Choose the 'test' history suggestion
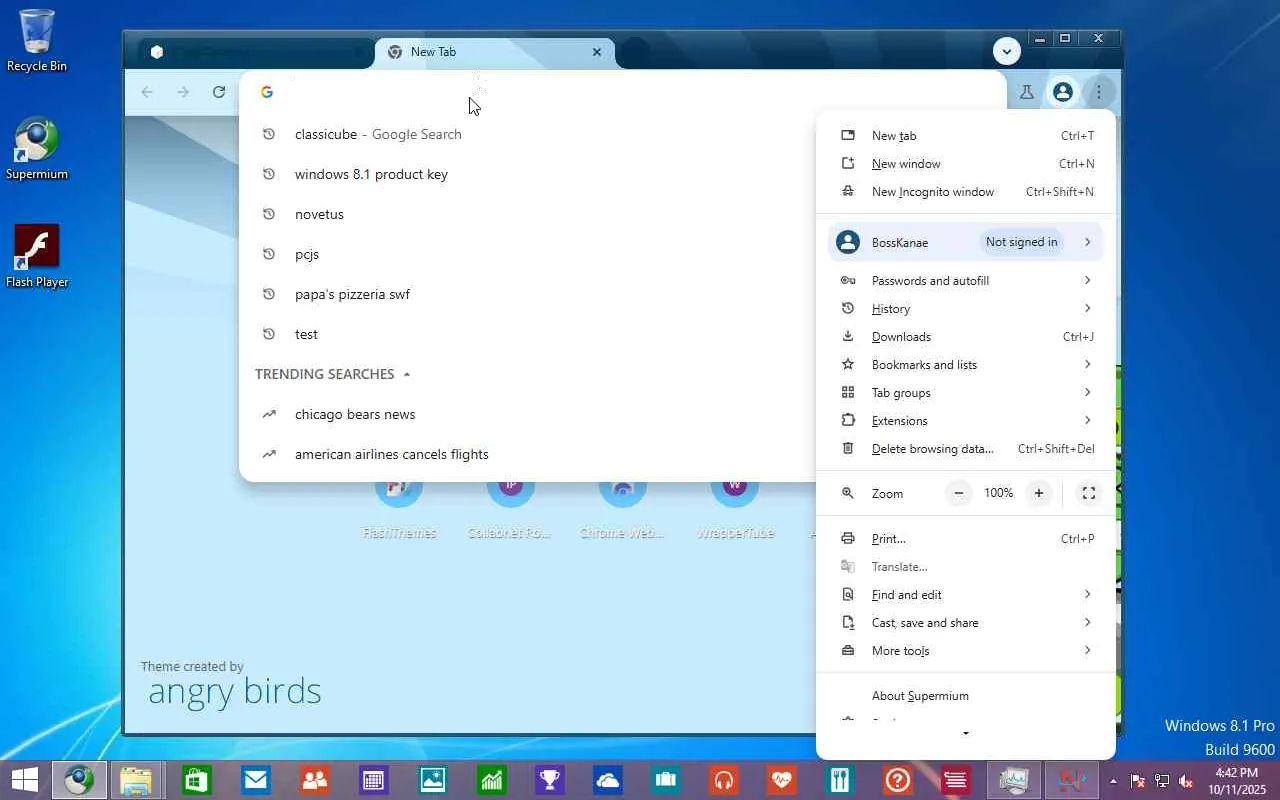The image size is (1280, 800). click(525, 334)
